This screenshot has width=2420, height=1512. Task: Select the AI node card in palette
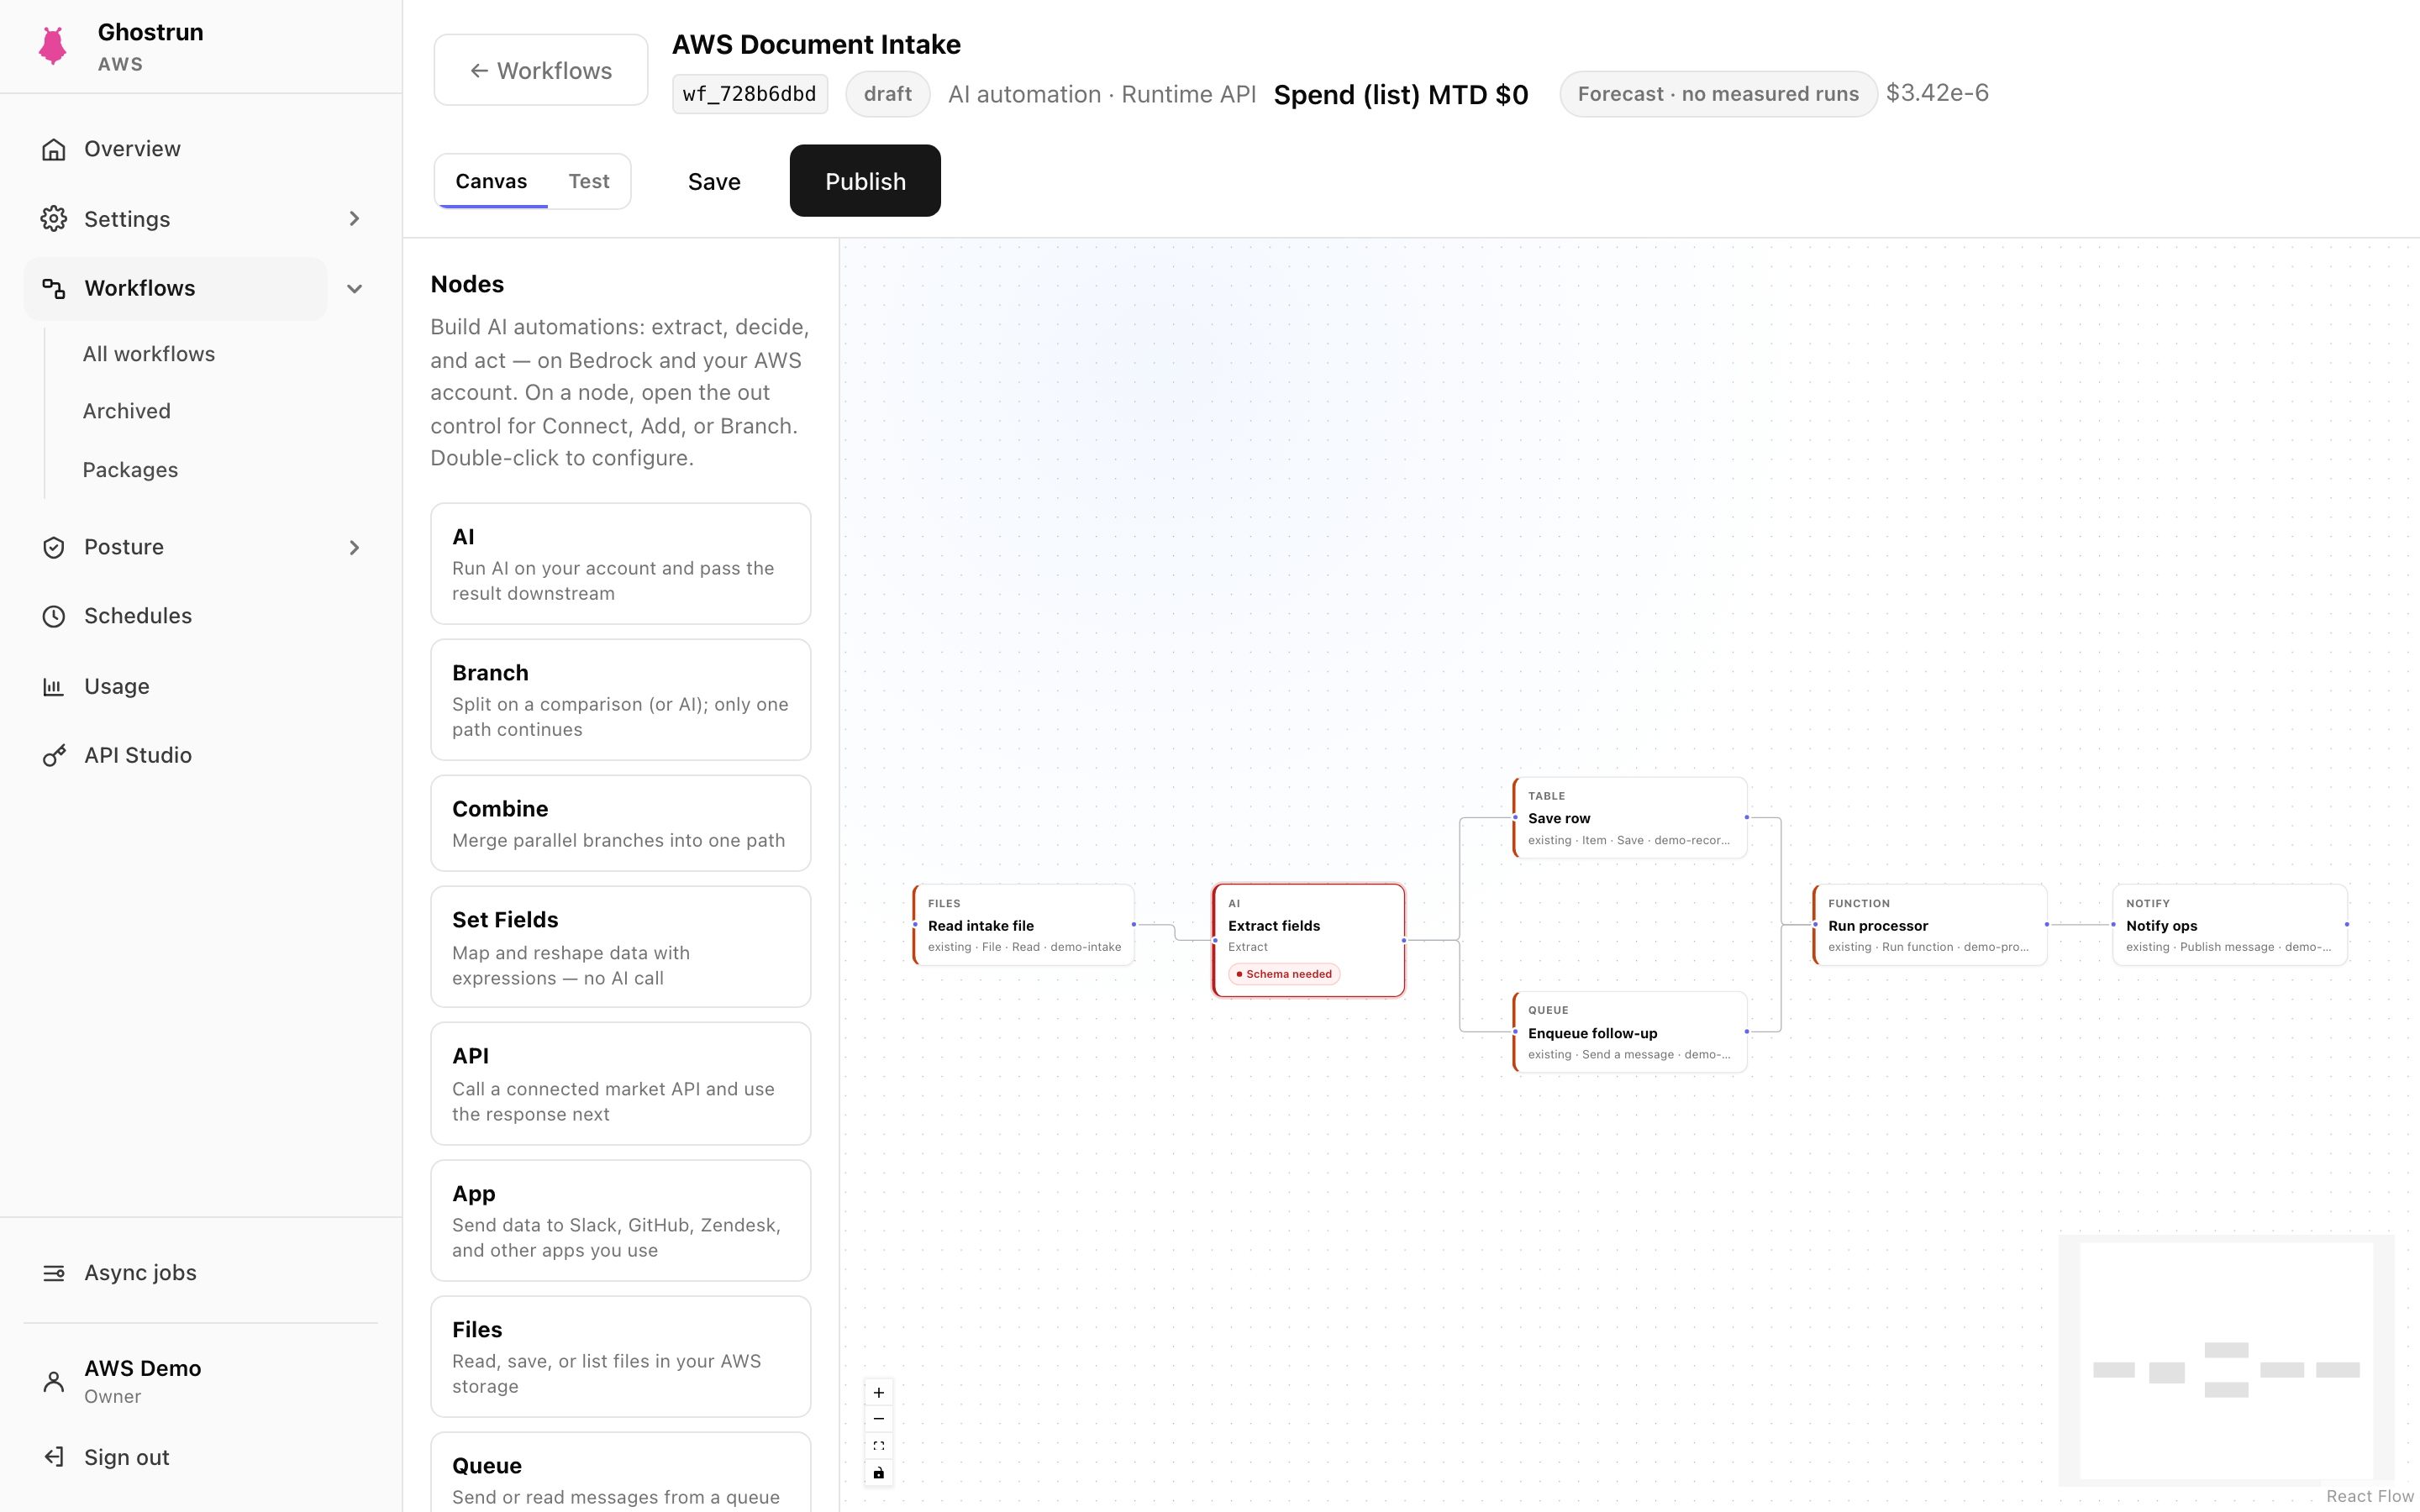pyautogui.click(x=620, y=564)
